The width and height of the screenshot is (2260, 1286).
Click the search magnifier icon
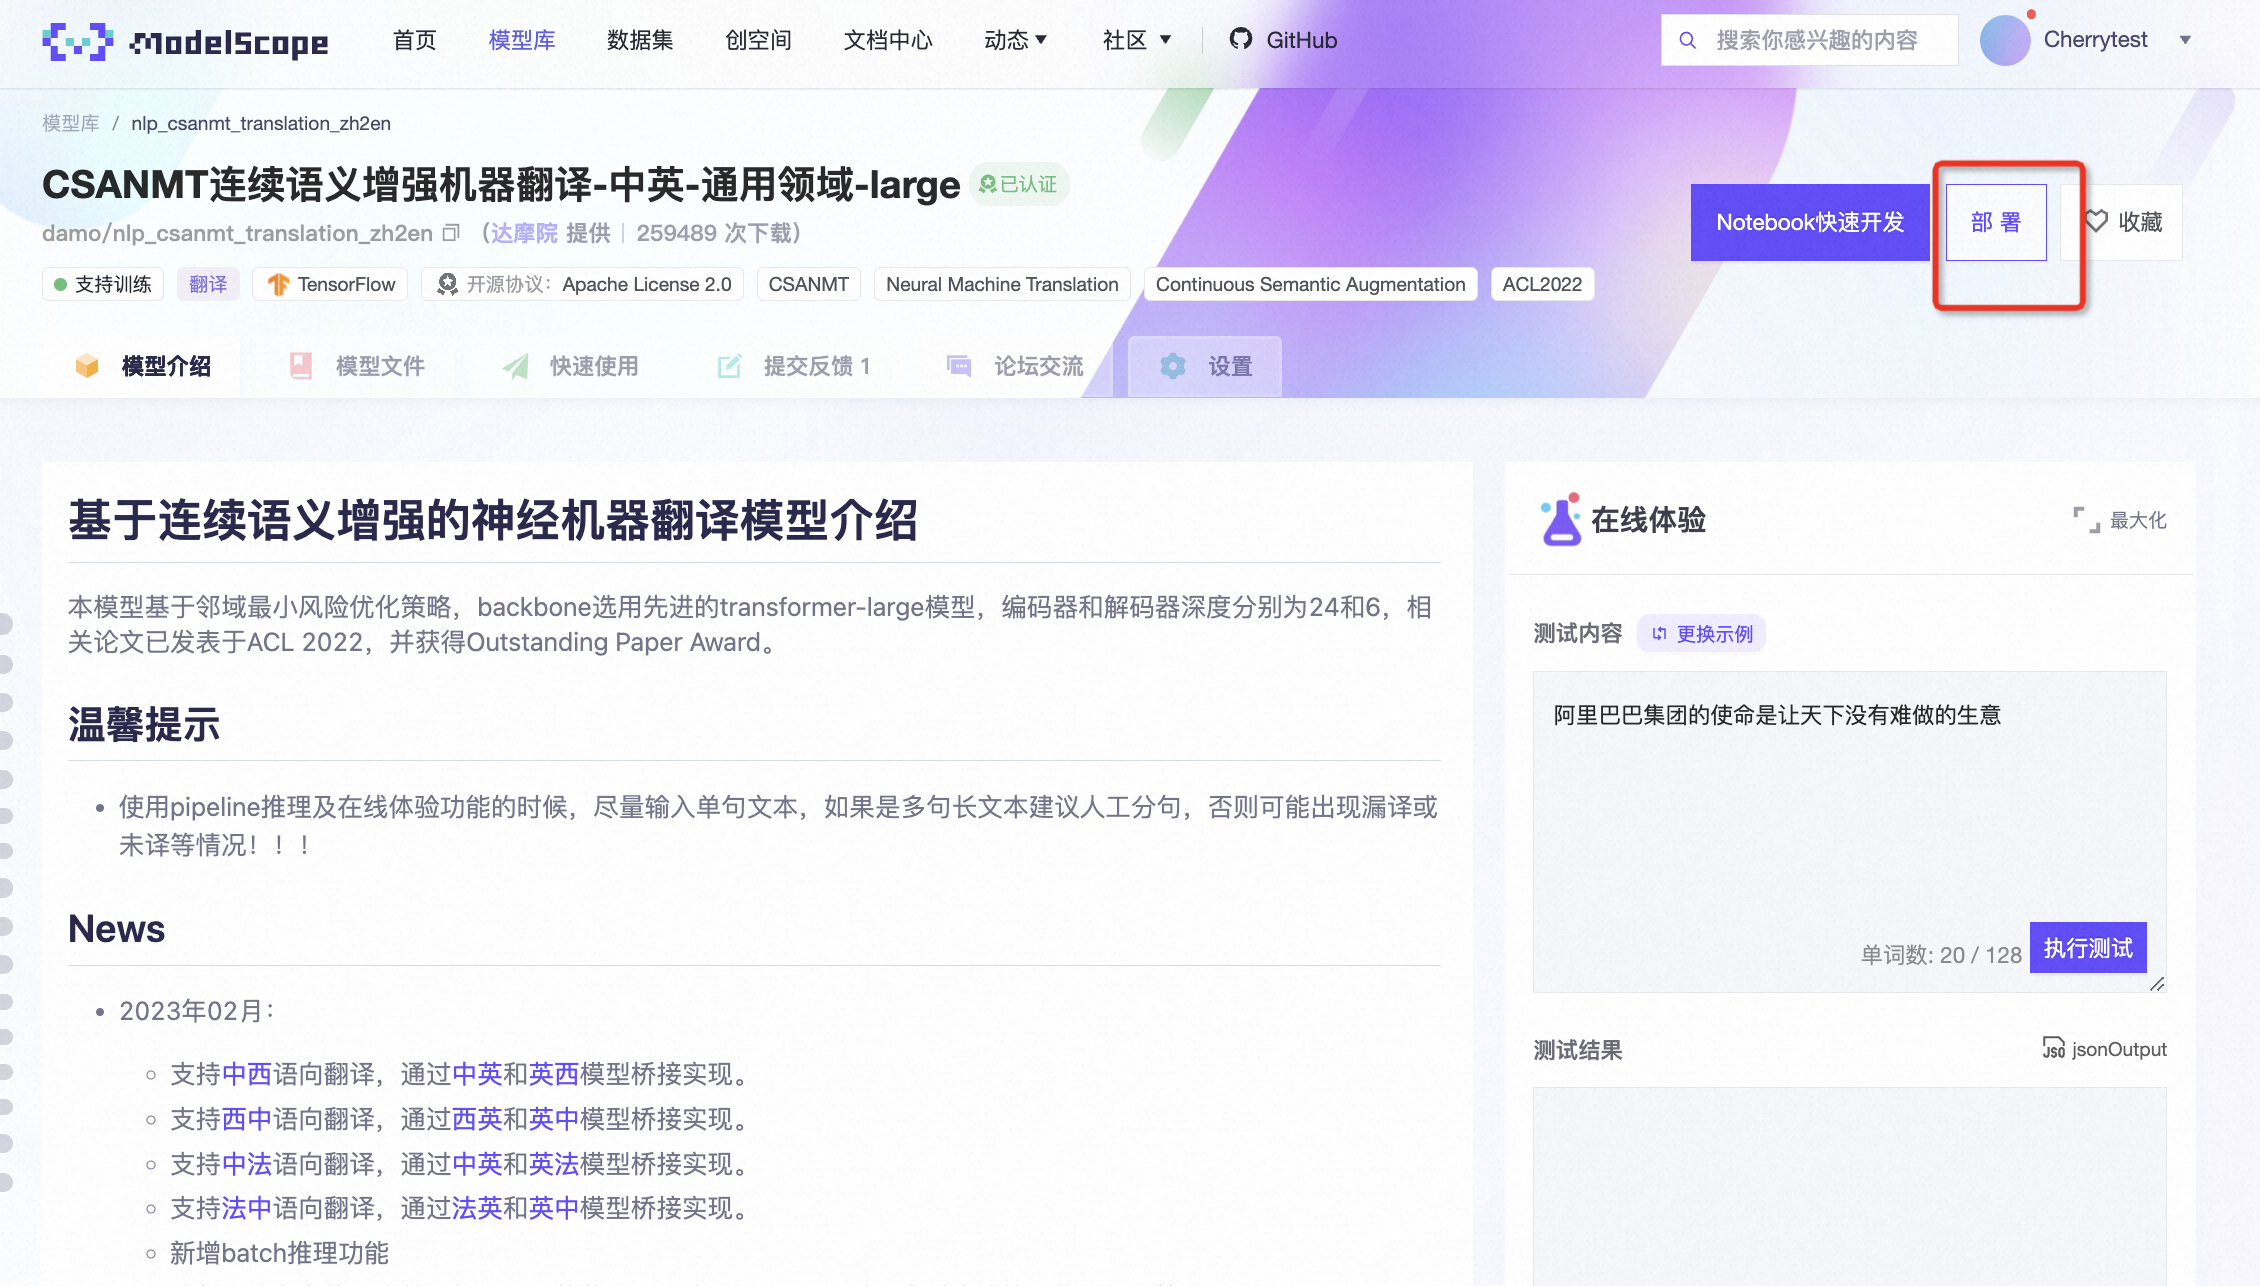coord(1687,40)
